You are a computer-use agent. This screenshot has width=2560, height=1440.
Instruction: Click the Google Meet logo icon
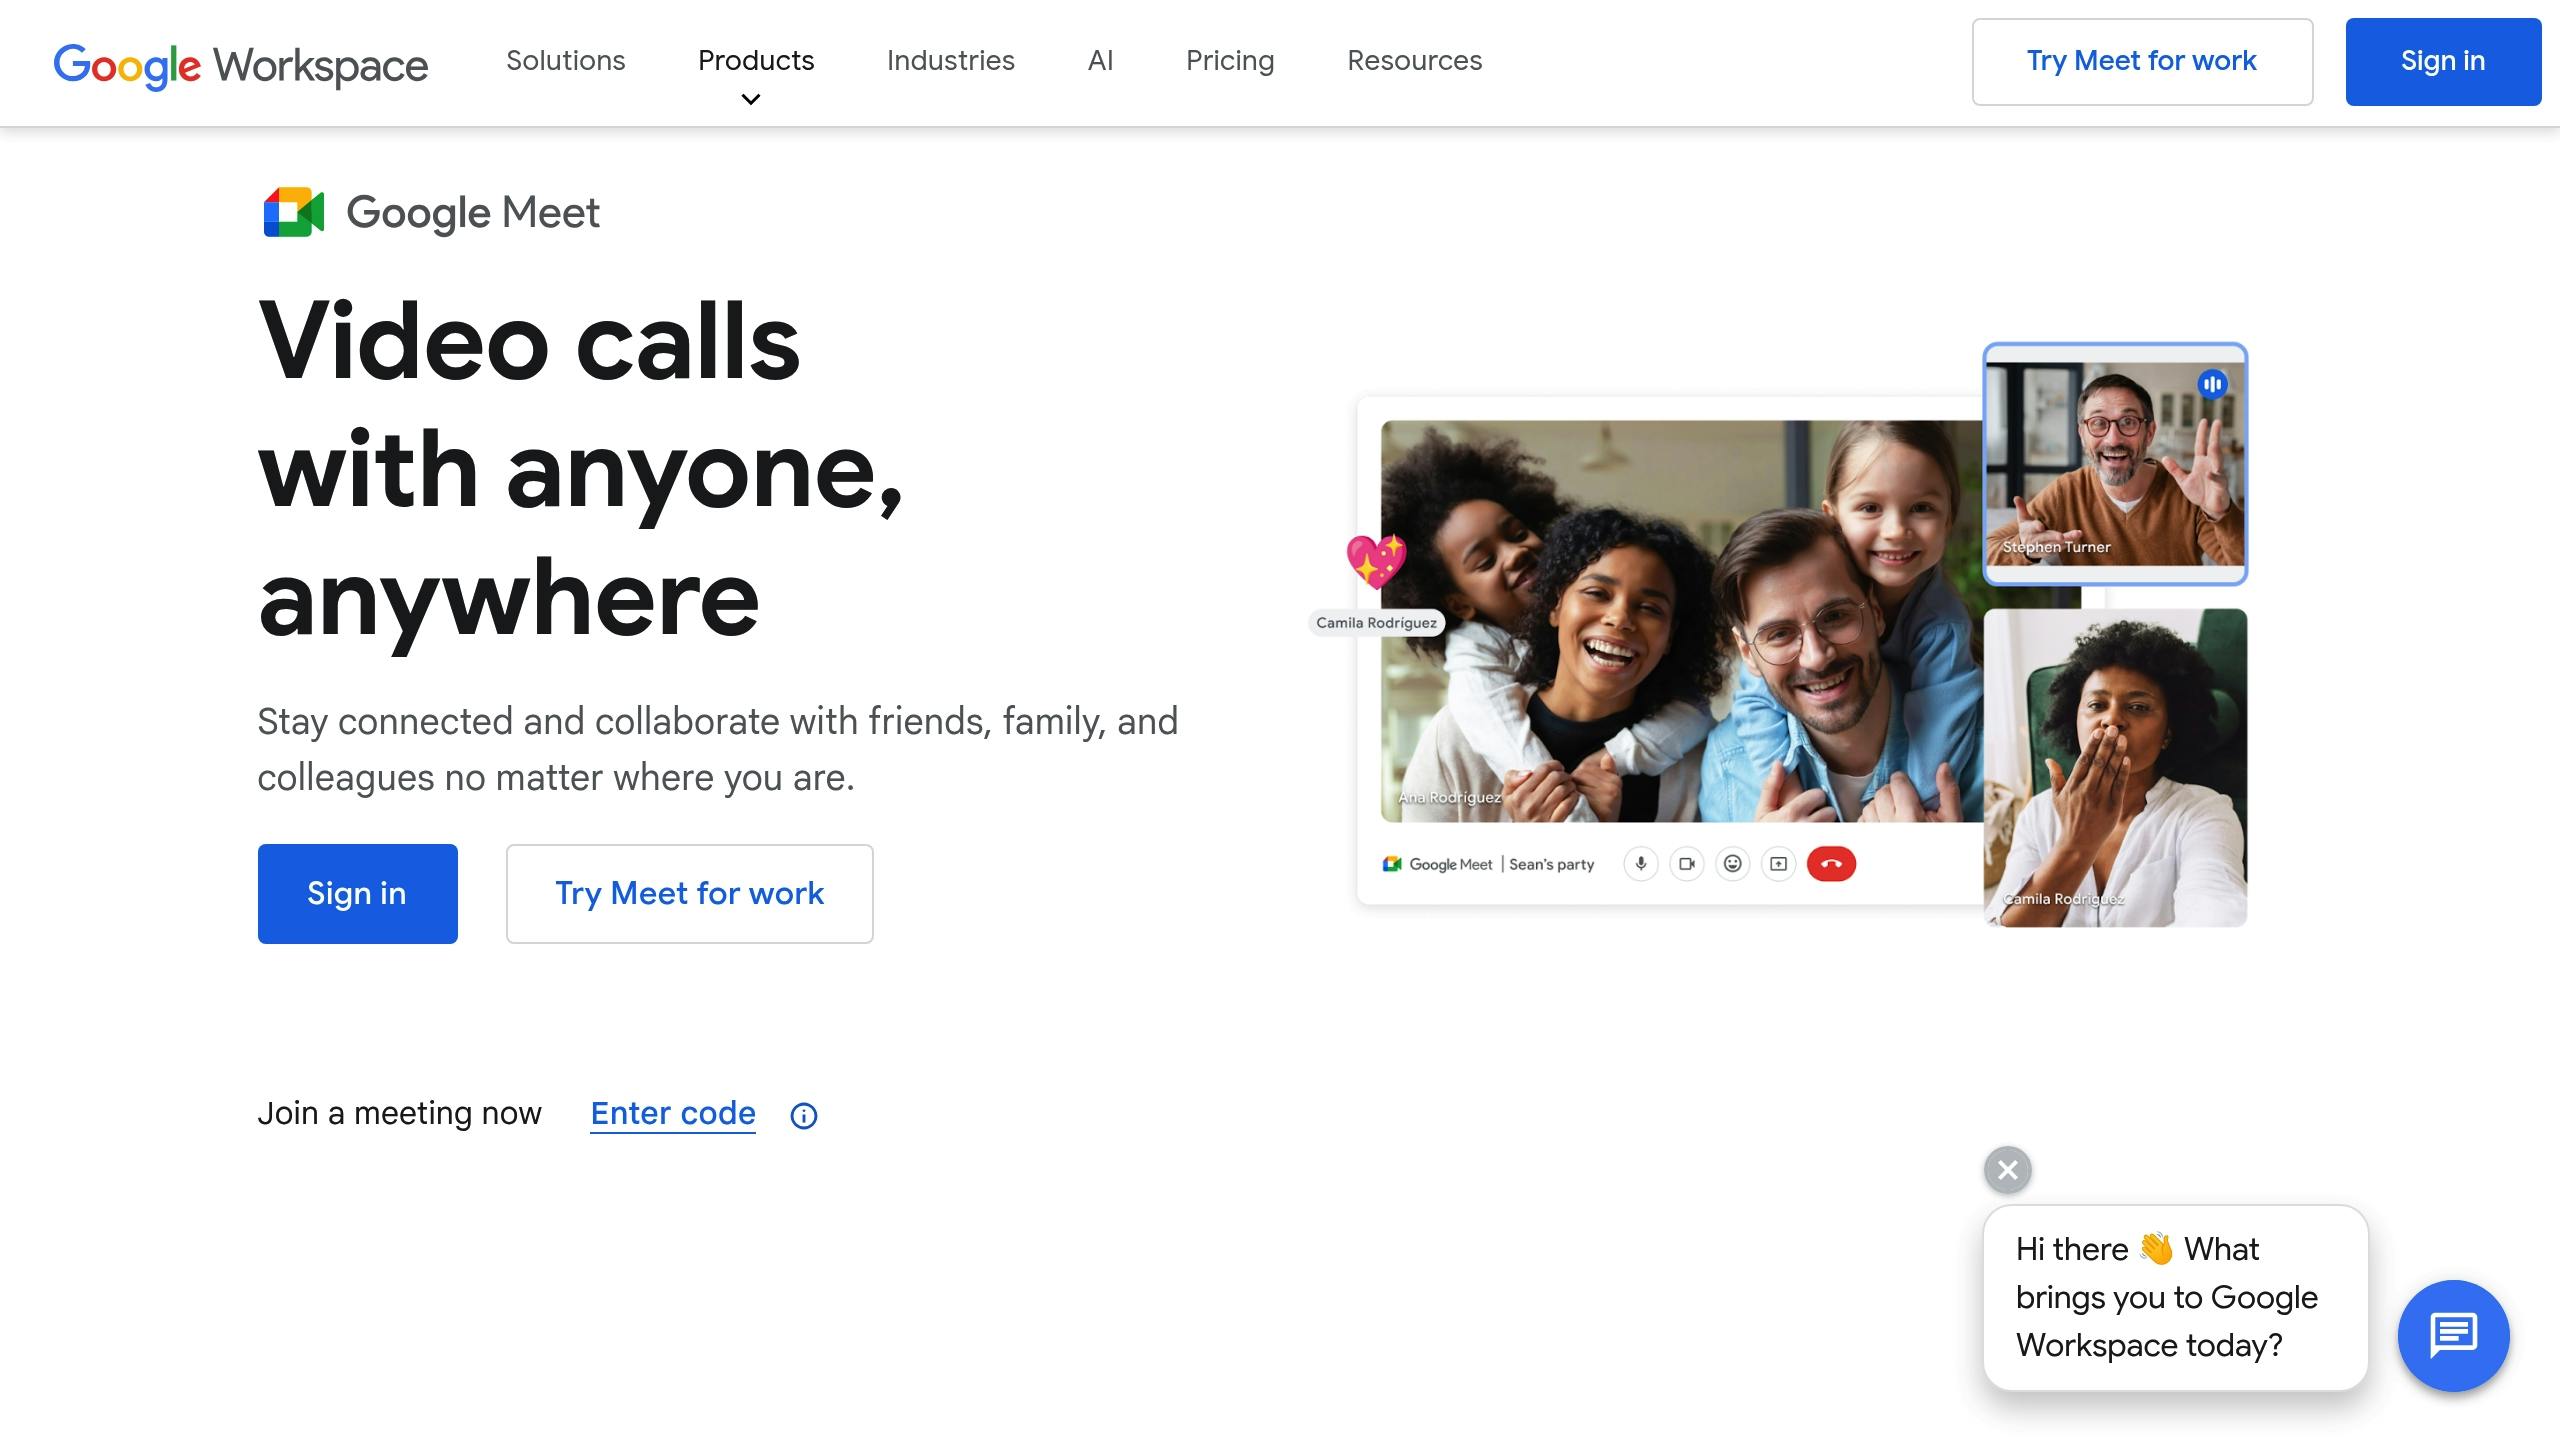point(294,211)
